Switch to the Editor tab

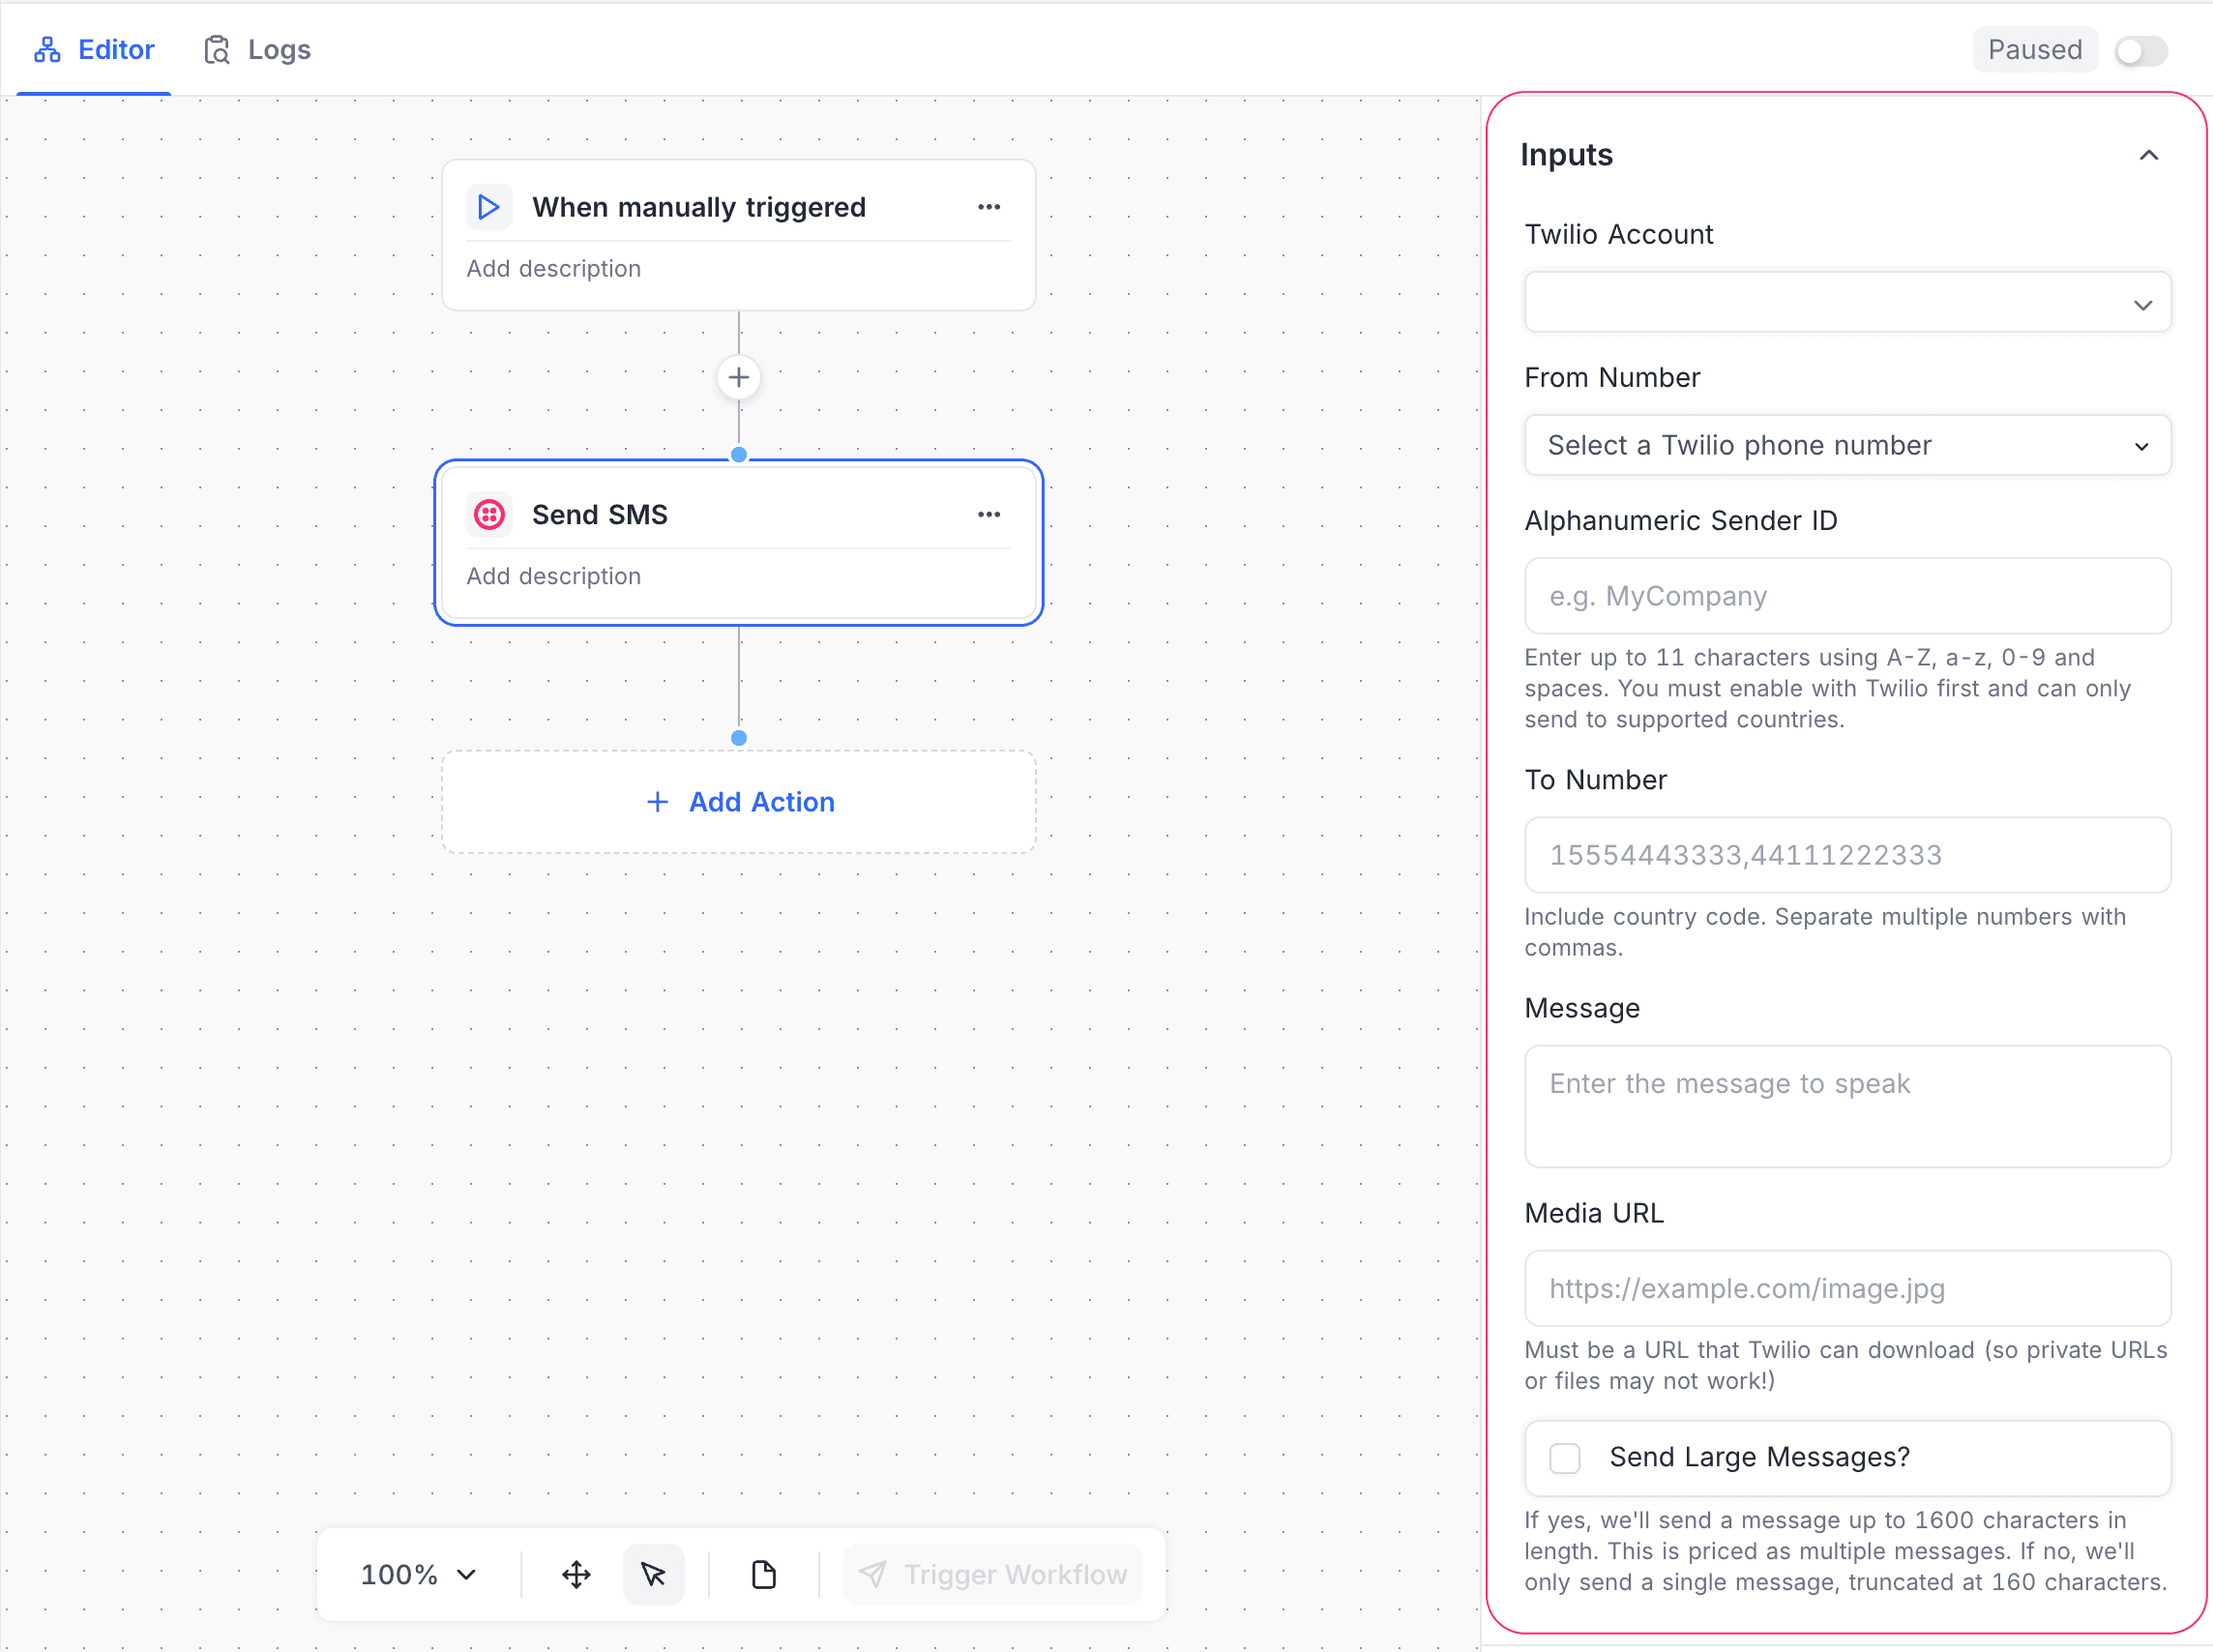pyautogui.click(x=116, y=48)
